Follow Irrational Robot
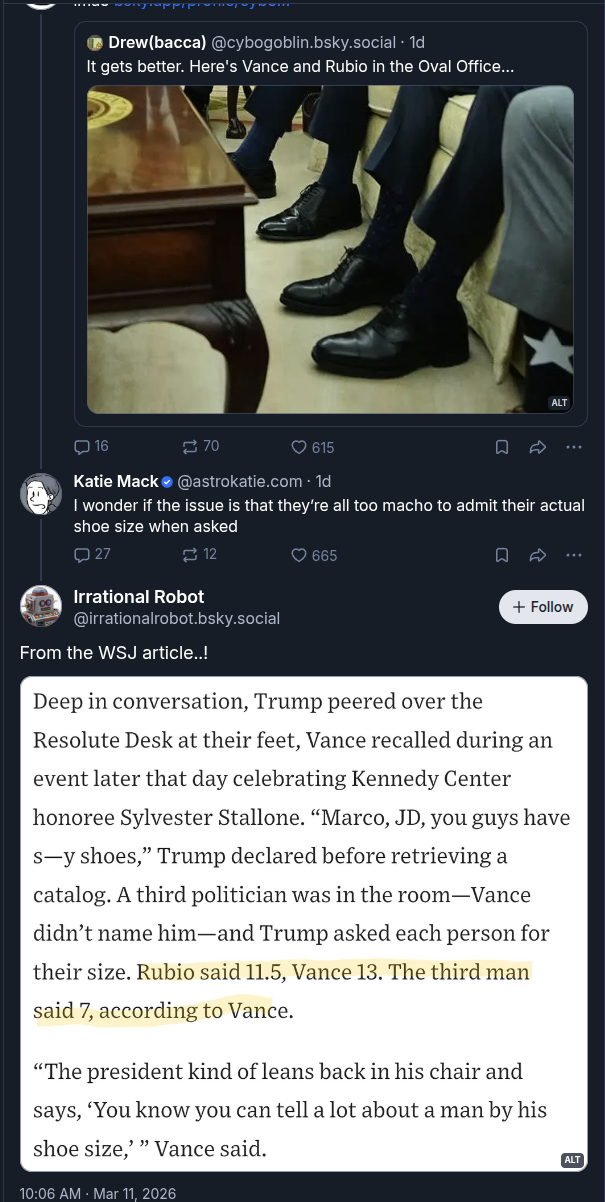Viewport: 605px width, 1202px height. pos(542,607)
